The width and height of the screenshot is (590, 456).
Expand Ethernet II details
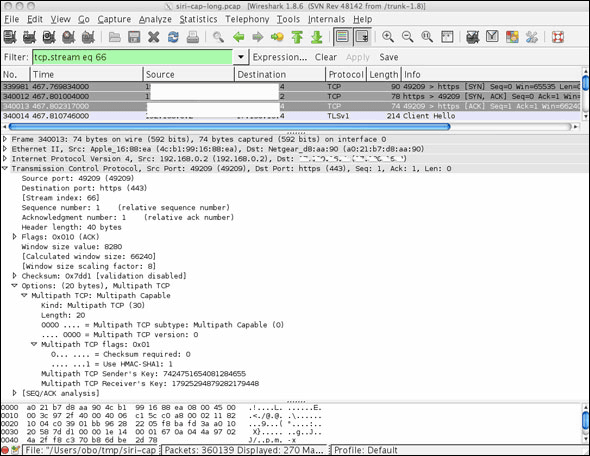[5, 149]
